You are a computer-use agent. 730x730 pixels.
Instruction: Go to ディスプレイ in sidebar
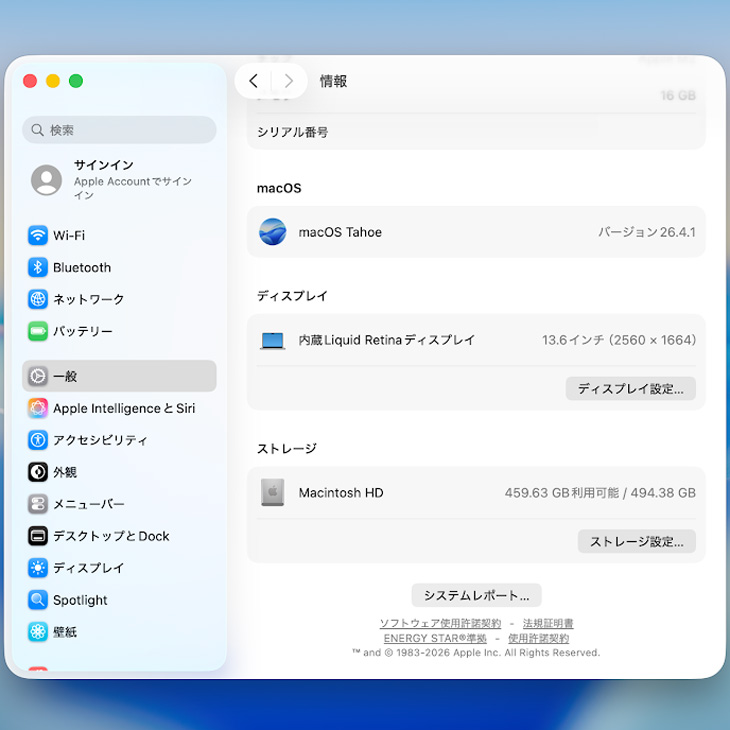point(88,568)
